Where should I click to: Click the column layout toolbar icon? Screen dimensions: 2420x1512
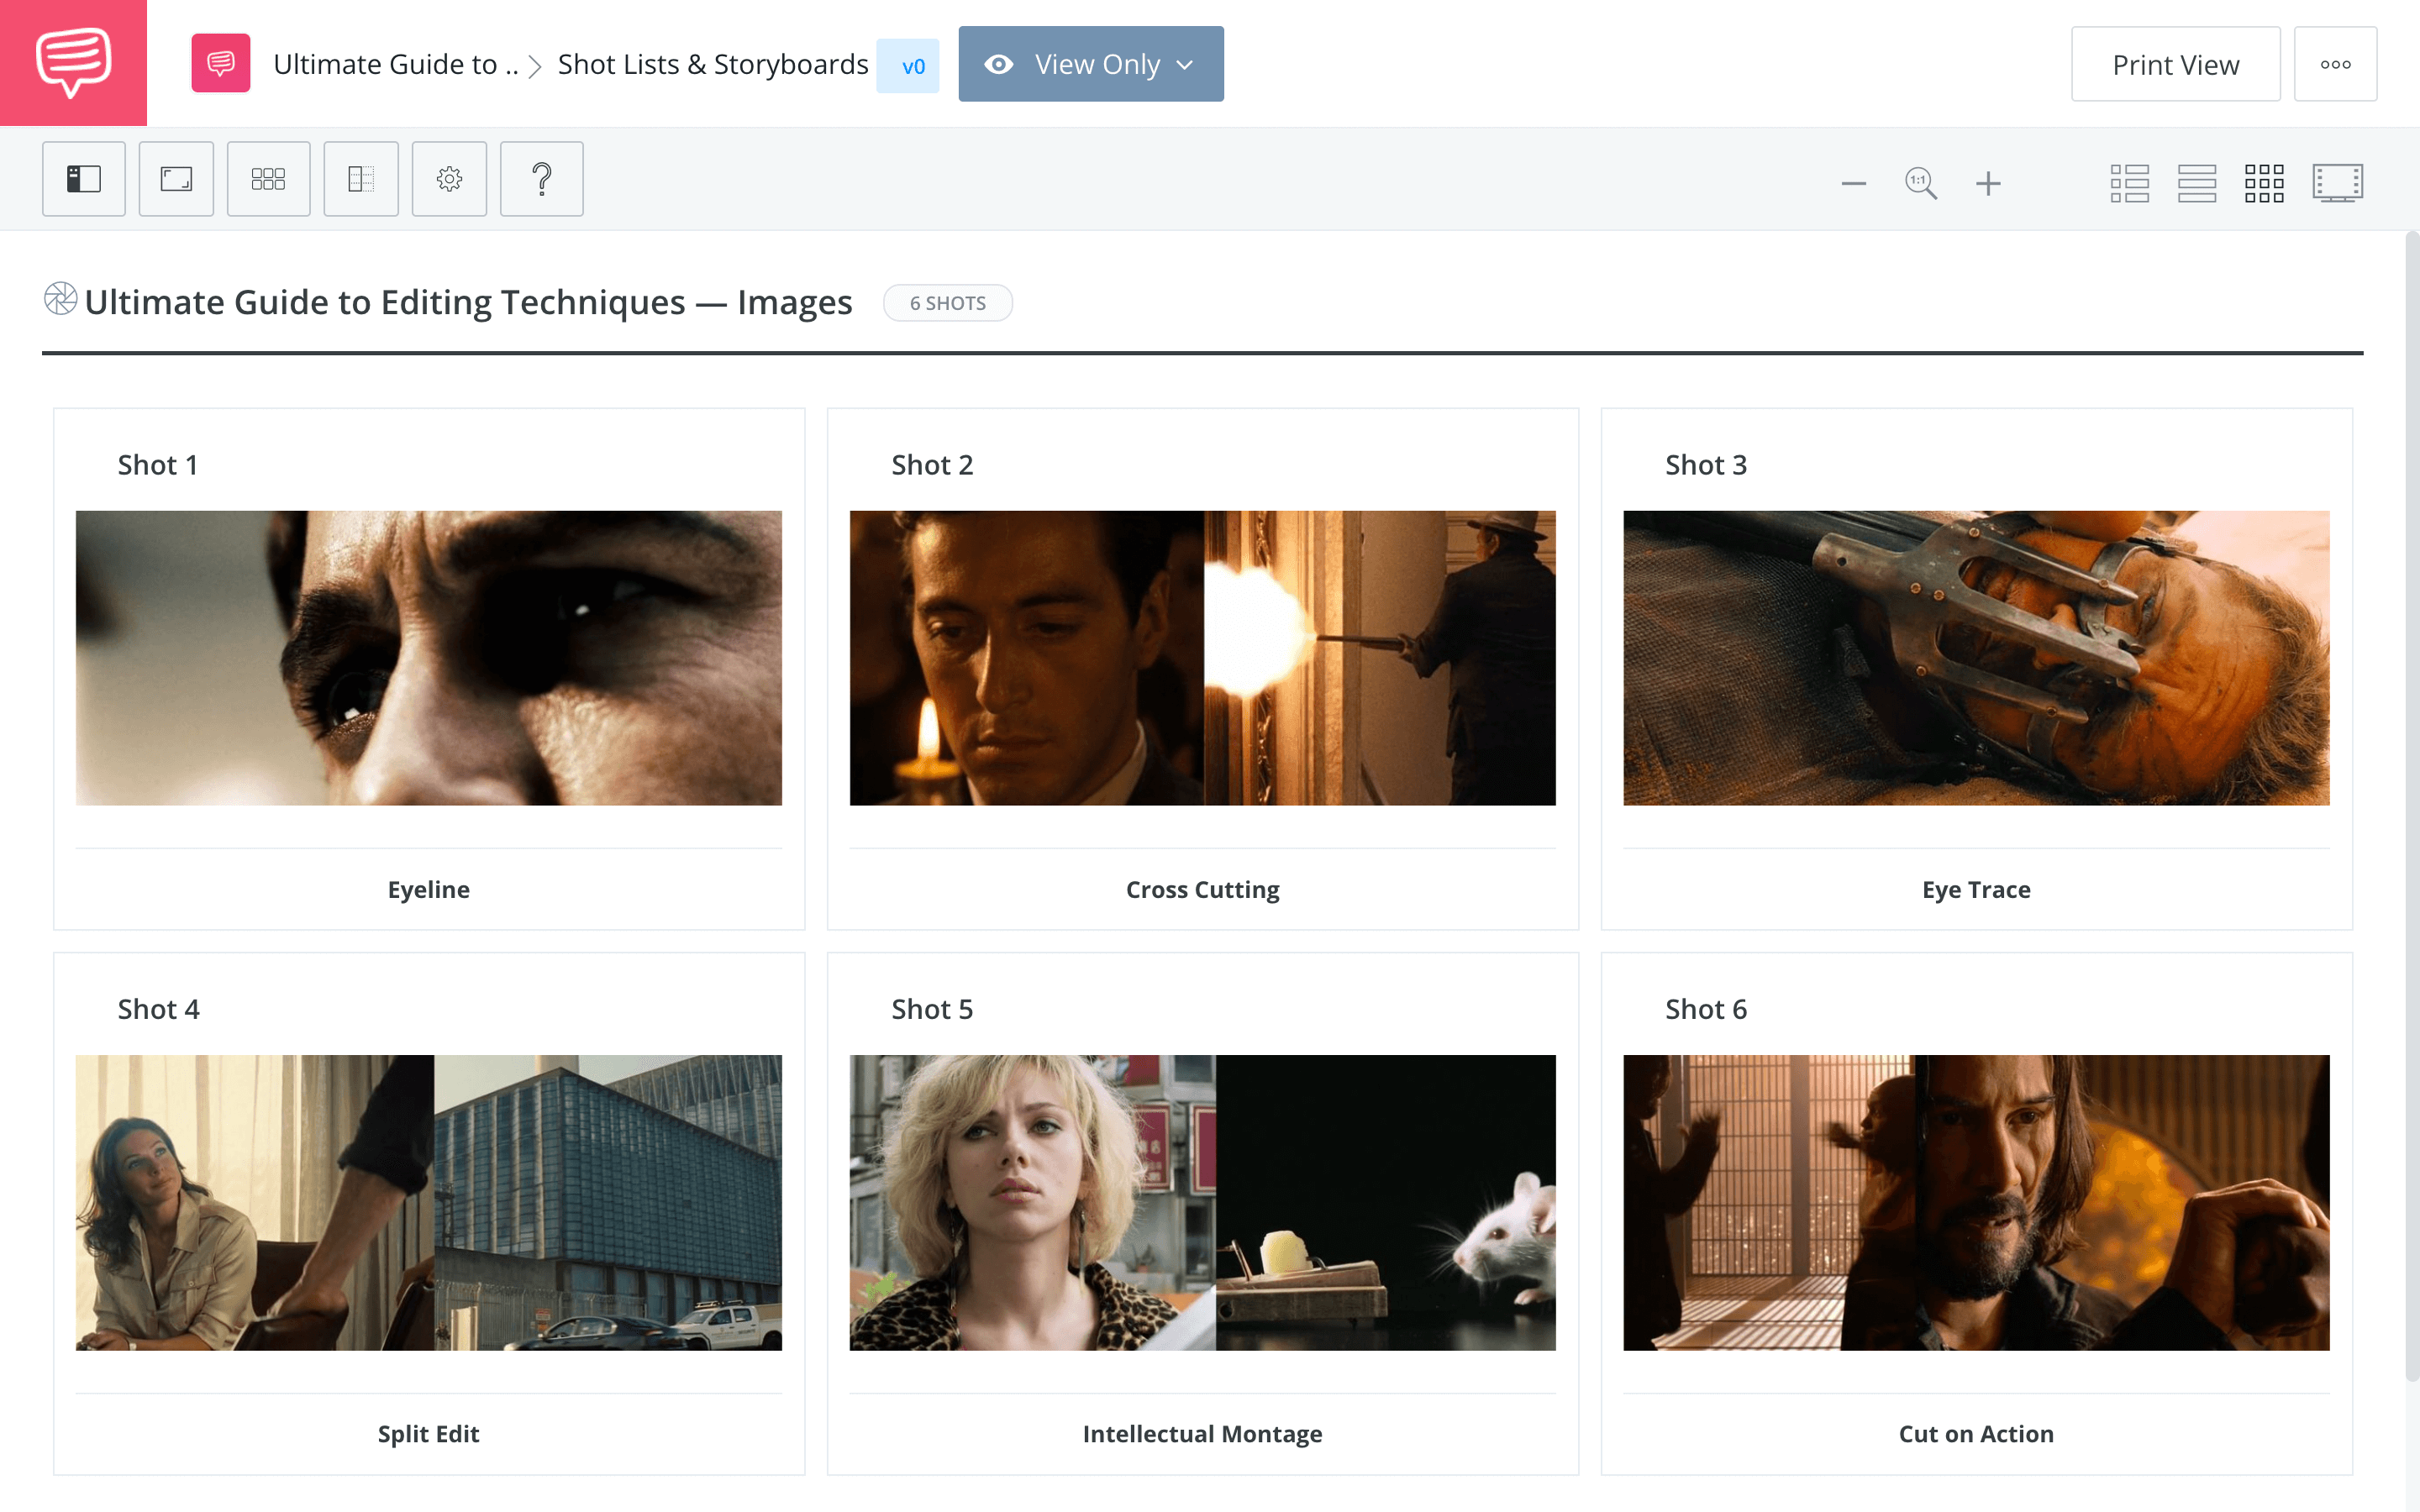(x=361, y=179)
